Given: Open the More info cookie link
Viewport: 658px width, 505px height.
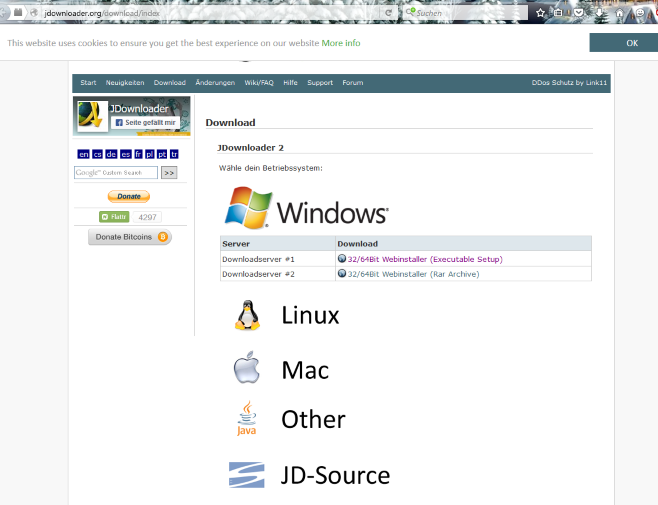Looking at the screenshot, I should 341,43.
